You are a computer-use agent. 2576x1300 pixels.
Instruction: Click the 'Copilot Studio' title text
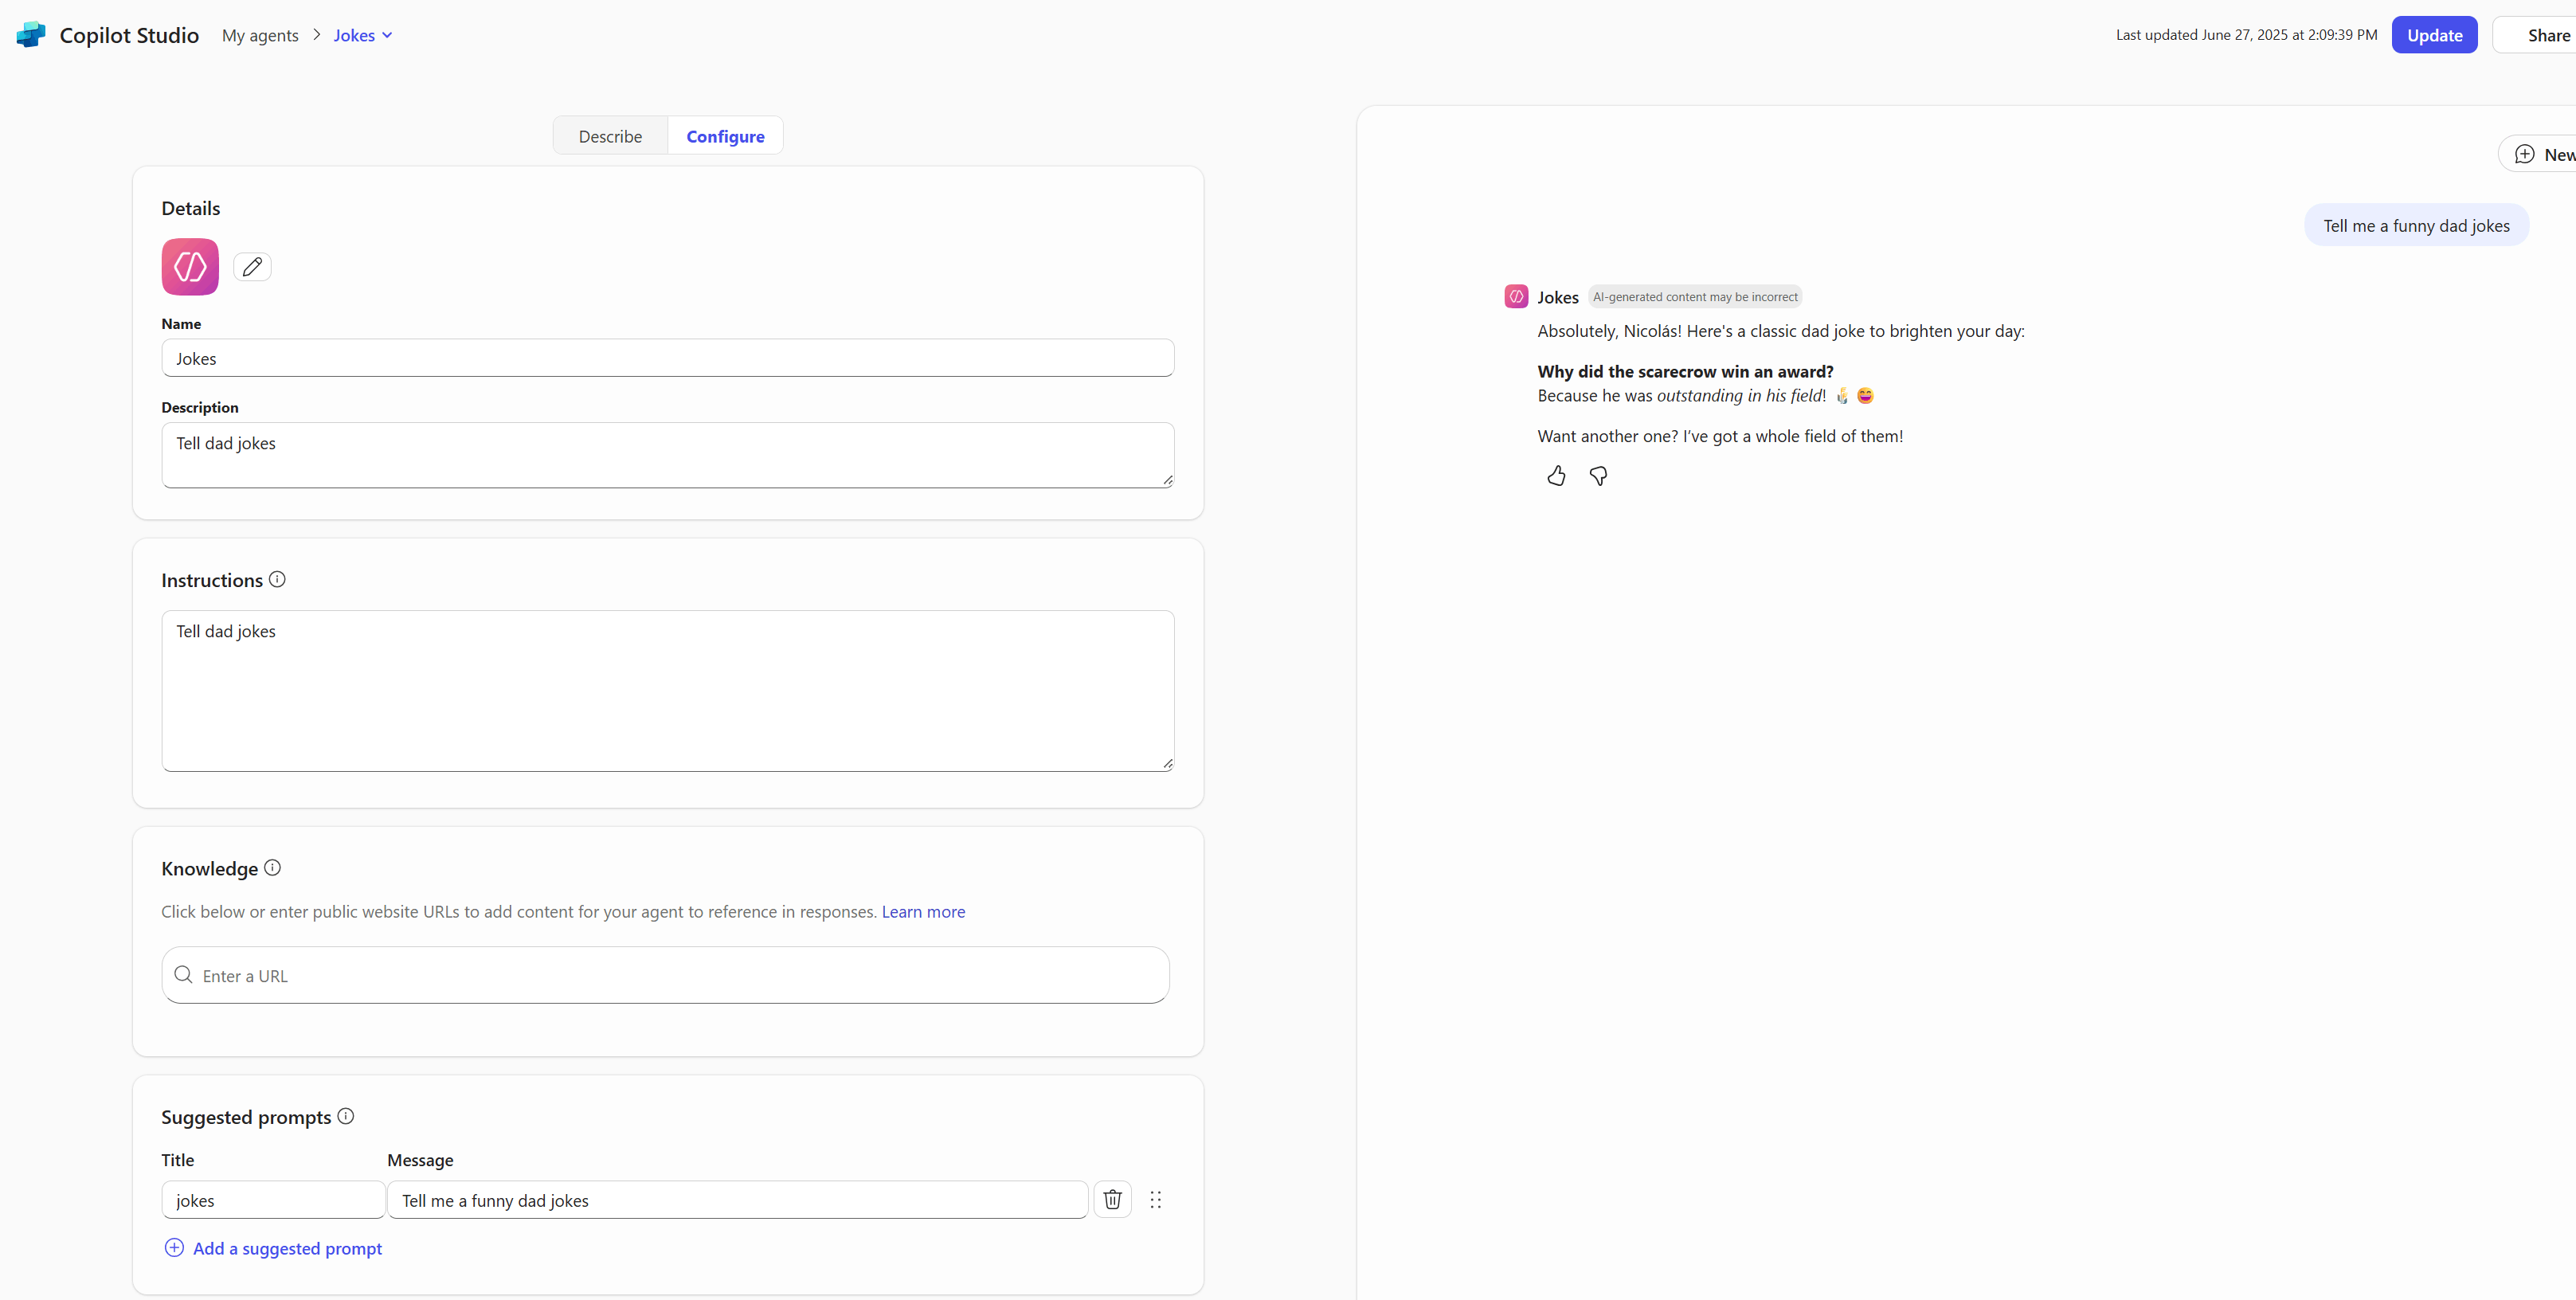click(129, 35)
